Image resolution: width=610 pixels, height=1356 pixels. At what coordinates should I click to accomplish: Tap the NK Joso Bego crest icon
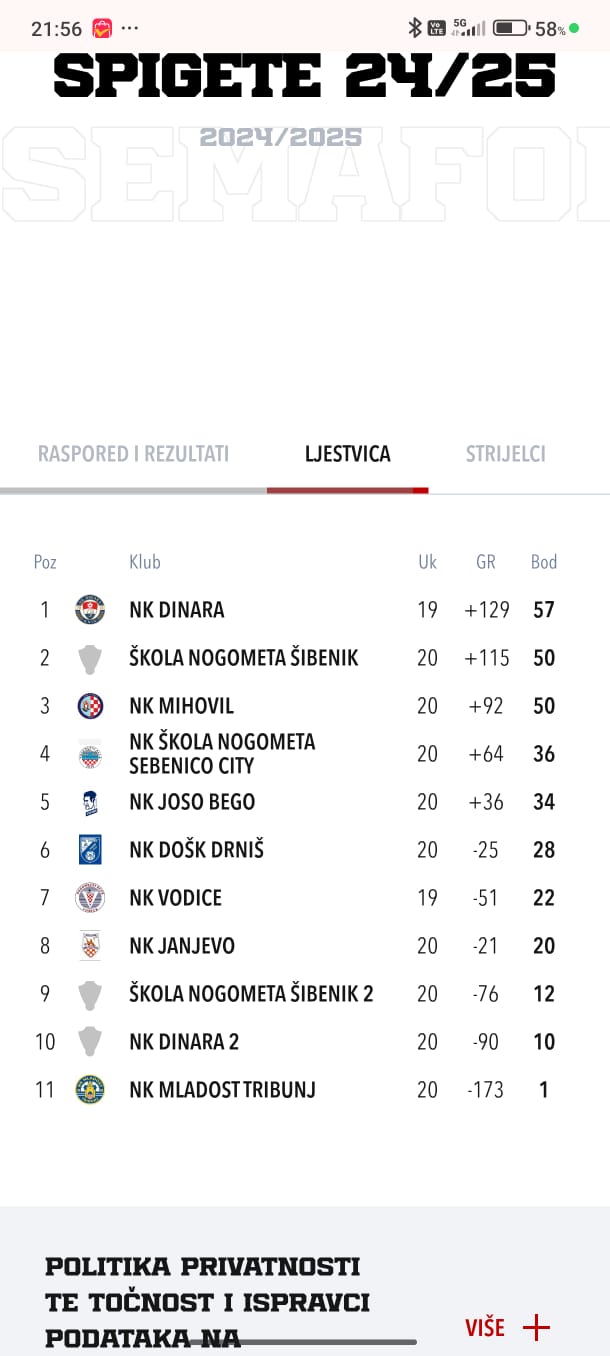90,802
